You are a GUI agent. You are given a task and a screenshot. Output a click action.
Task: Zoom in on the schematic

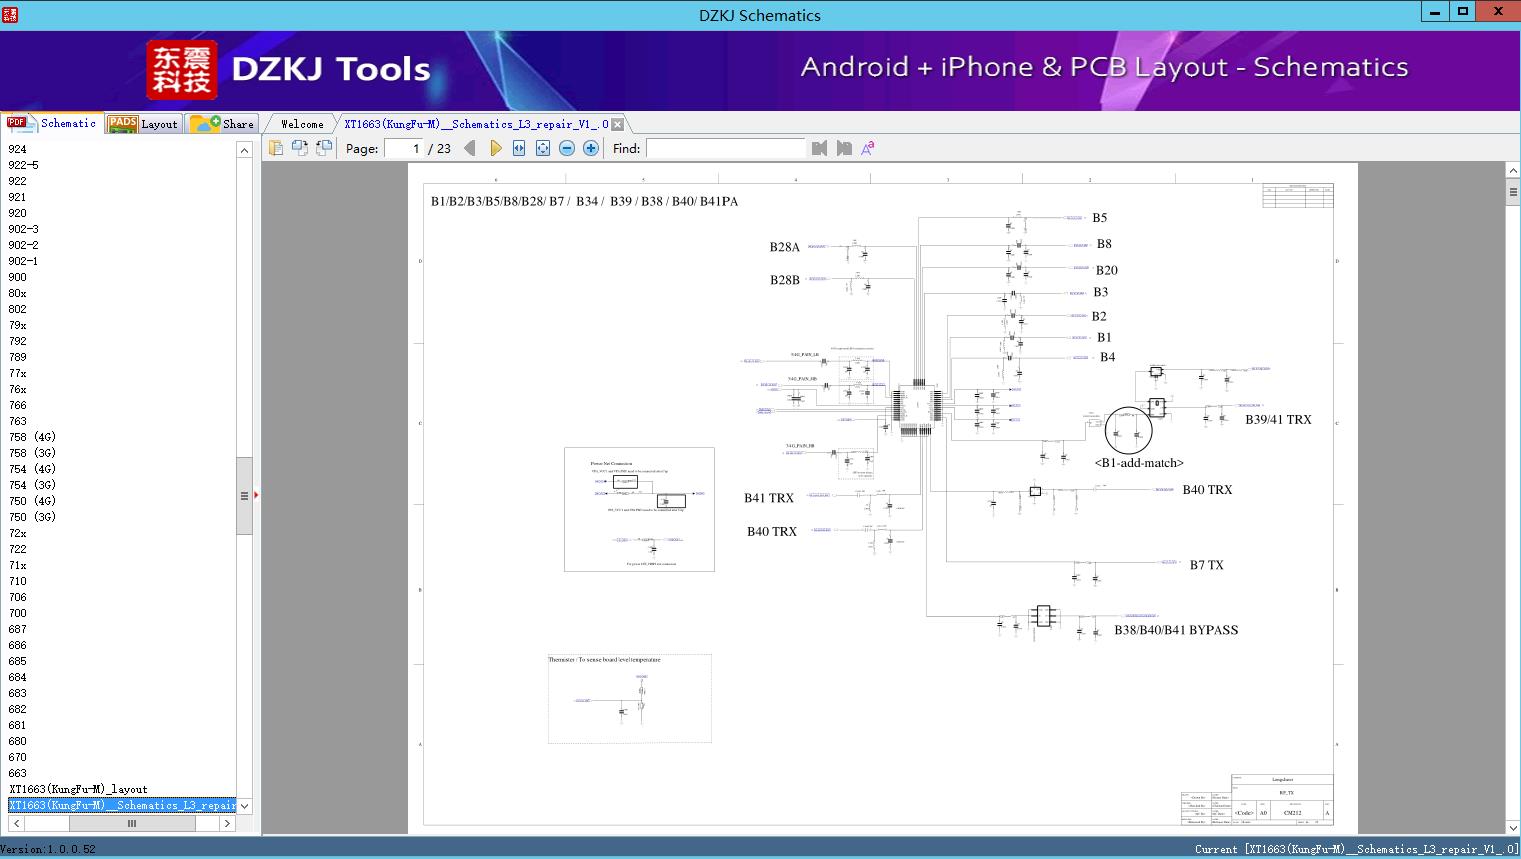(591, 148)
